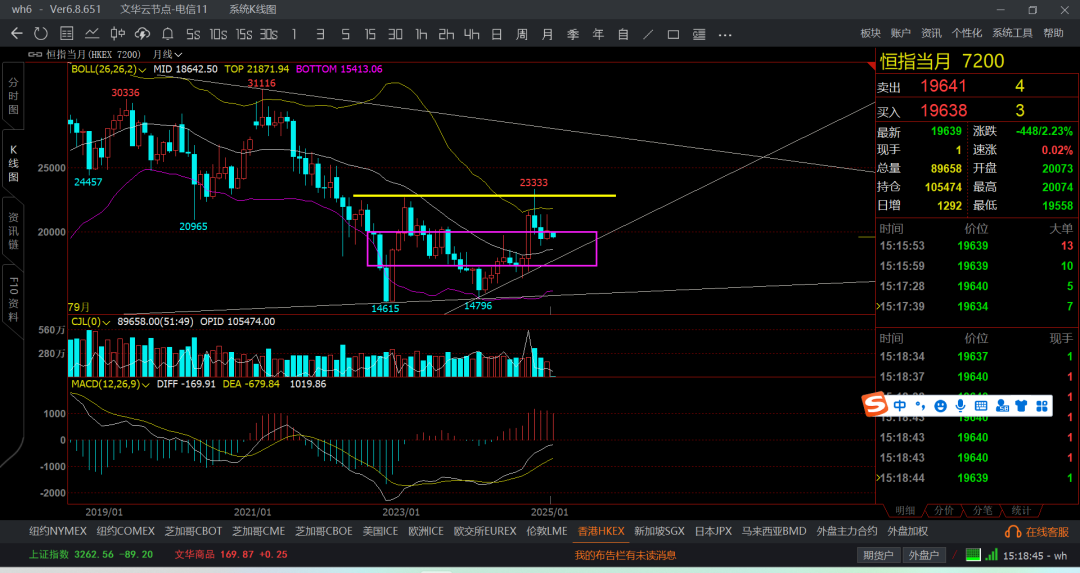This screenshot has width=1080, height=573.
Task: Click the 卖出 price 19641
Action: click(944, 86)
